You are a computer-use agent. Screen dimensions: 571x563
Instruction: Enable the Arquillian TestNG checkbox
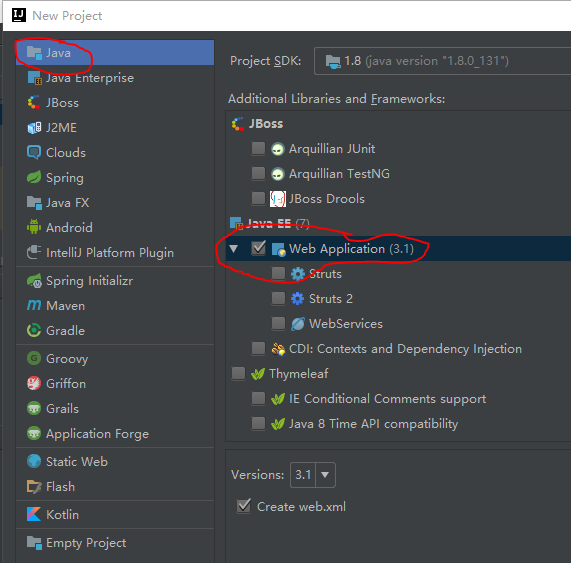pos(259,173)
